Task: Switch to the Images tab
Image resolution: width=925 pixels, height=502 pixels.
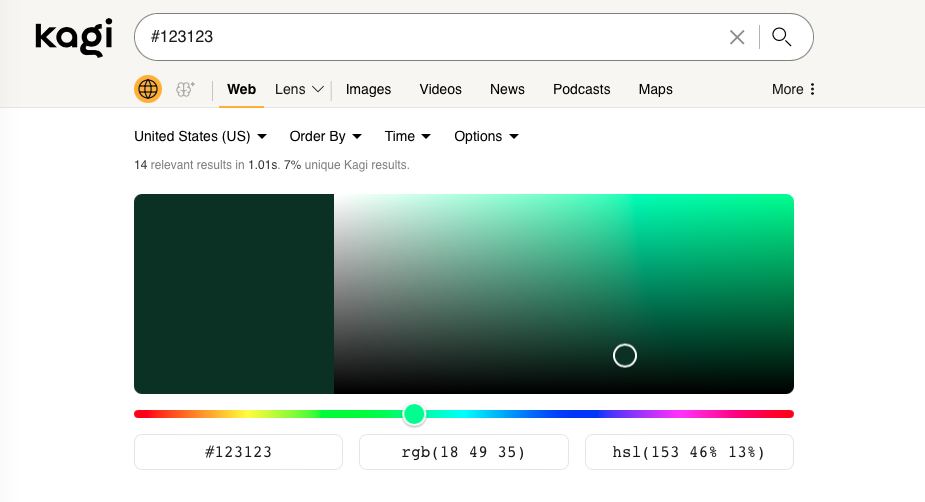Action: click(368, 89)
